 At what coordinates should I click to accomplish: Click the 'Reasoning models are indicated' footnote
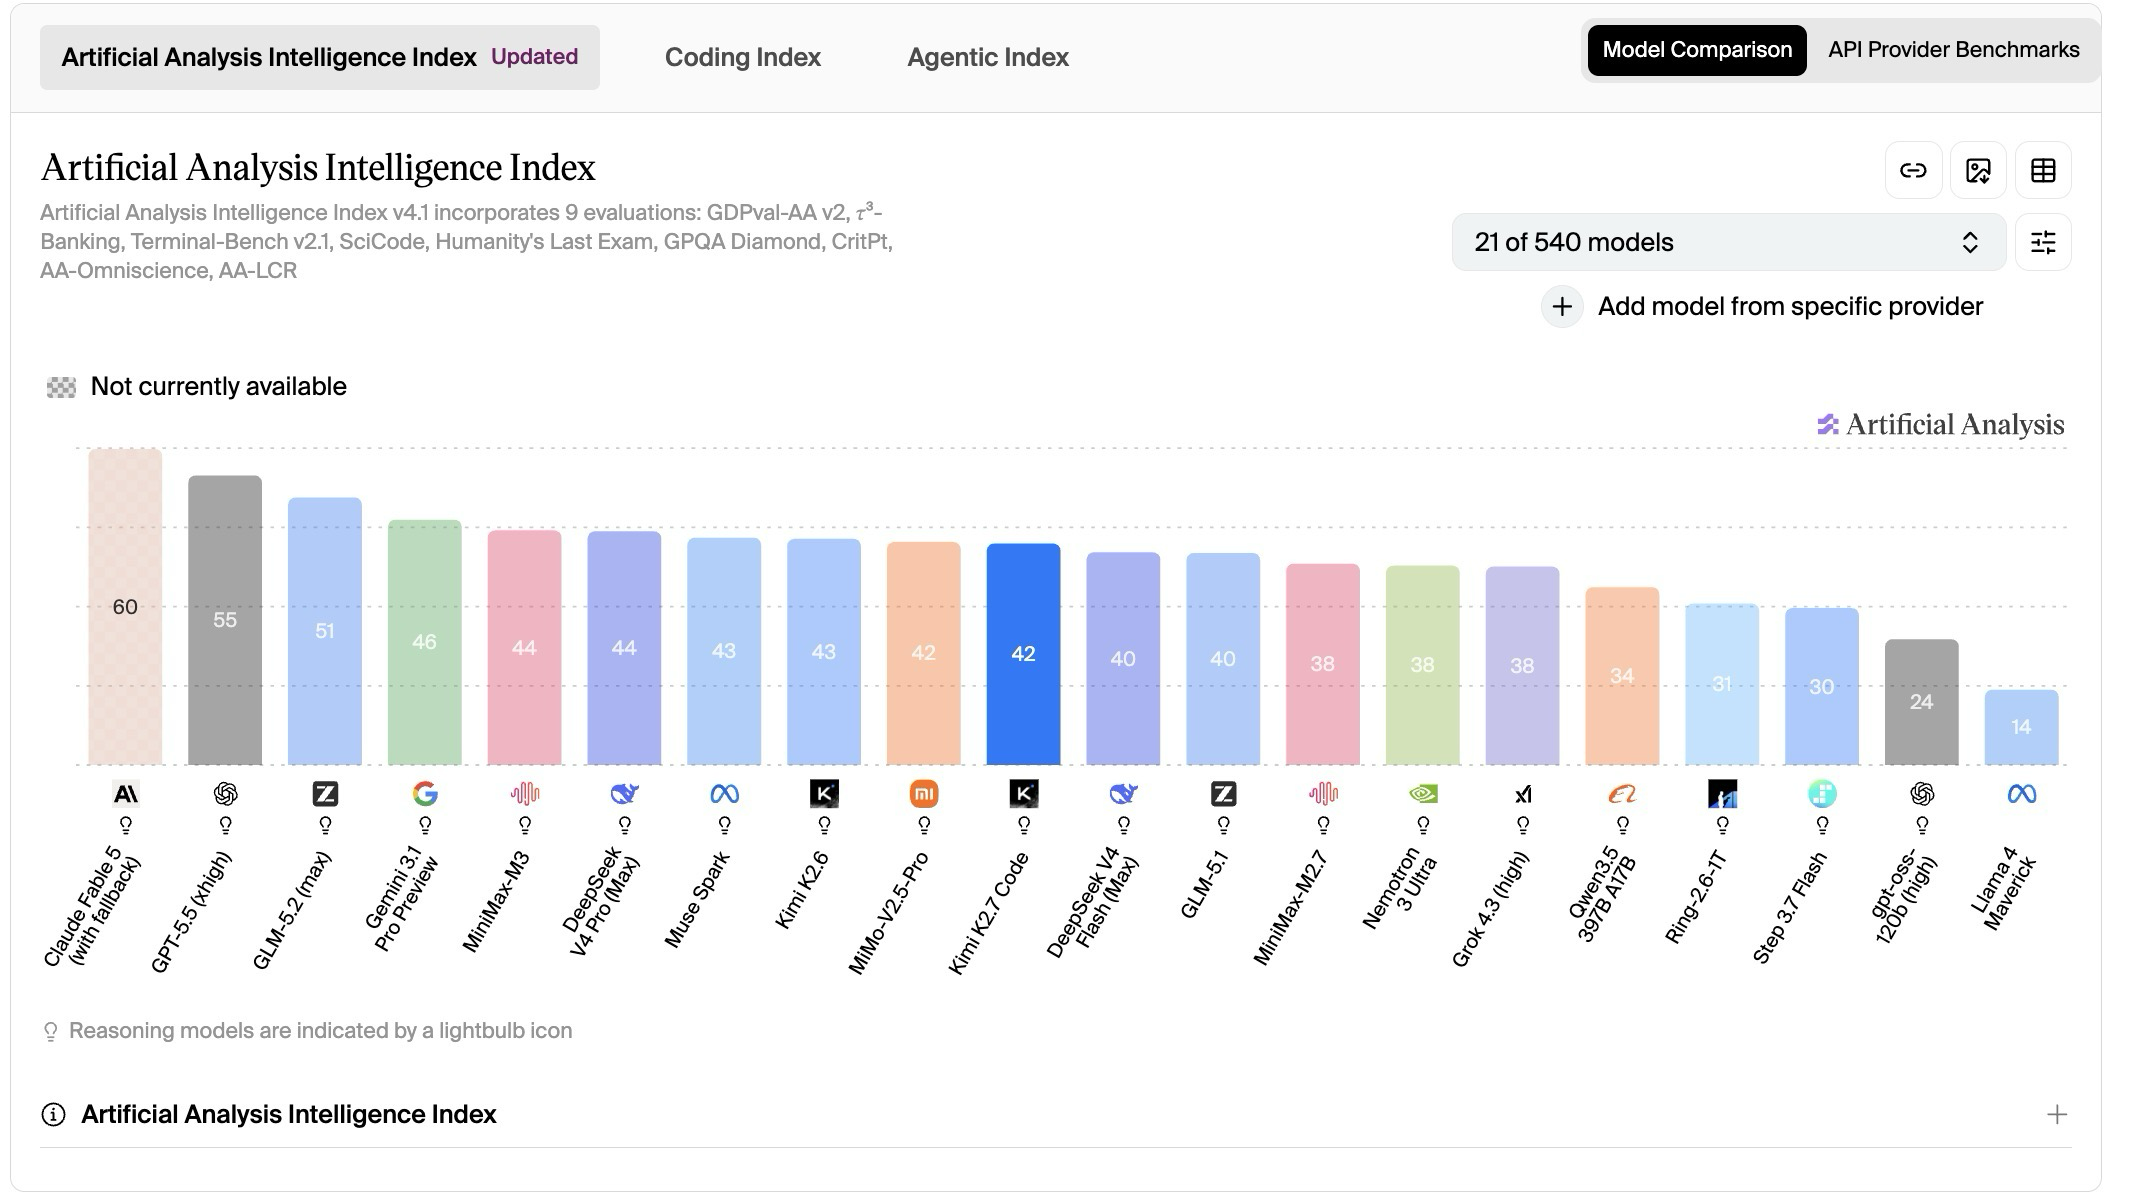320,1031
